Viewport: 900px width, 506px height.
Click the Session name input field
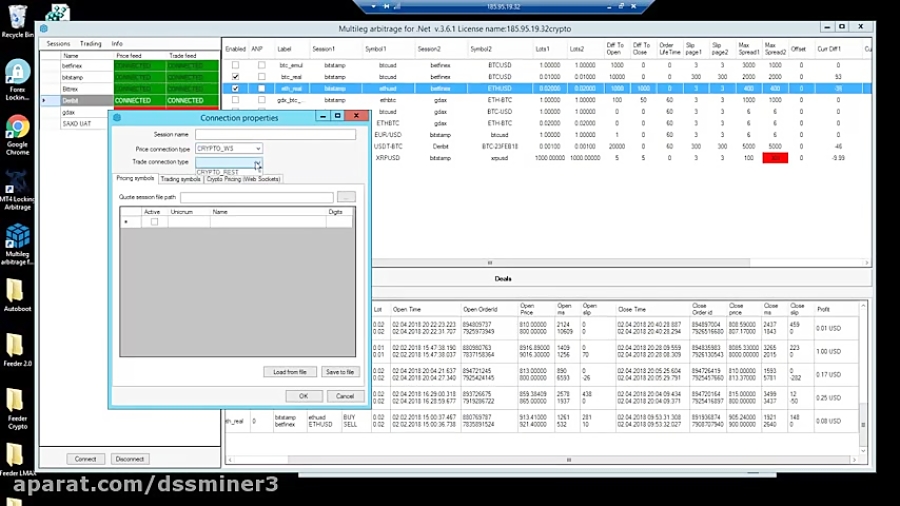(x=276, y=134)
